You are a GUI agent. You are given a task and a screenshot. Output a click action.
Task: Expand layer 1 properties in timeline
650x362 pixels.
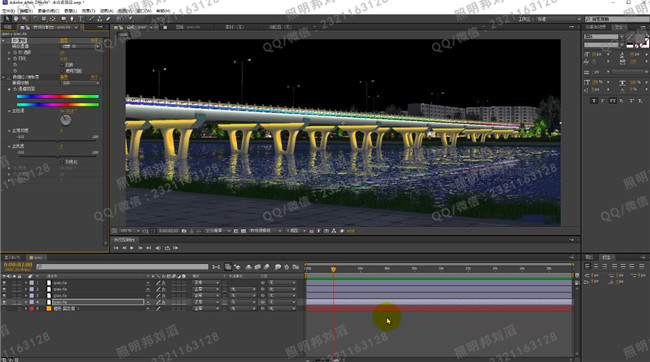[26, 283]
